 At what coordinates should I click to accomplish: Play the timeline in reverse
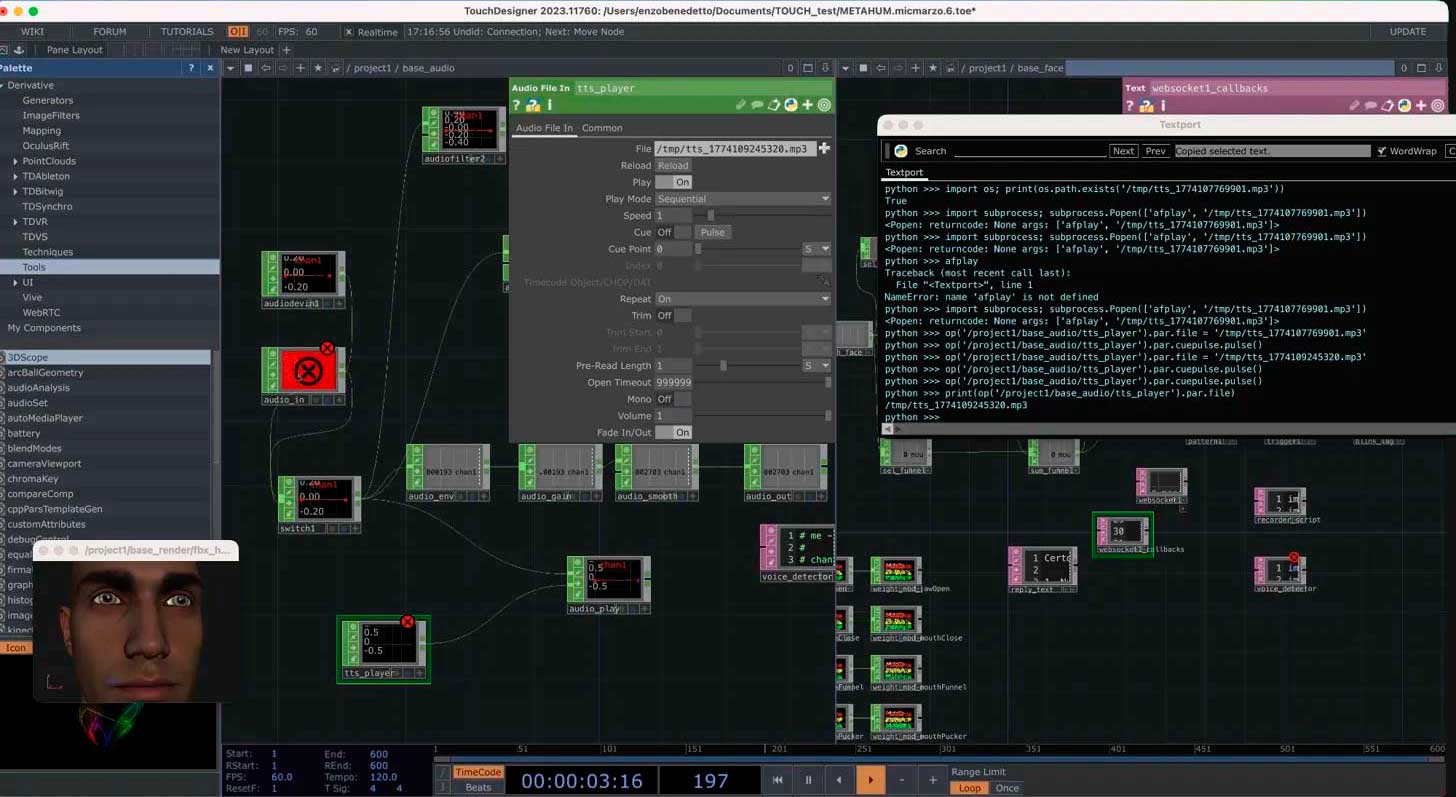click(x=839, y=780)
